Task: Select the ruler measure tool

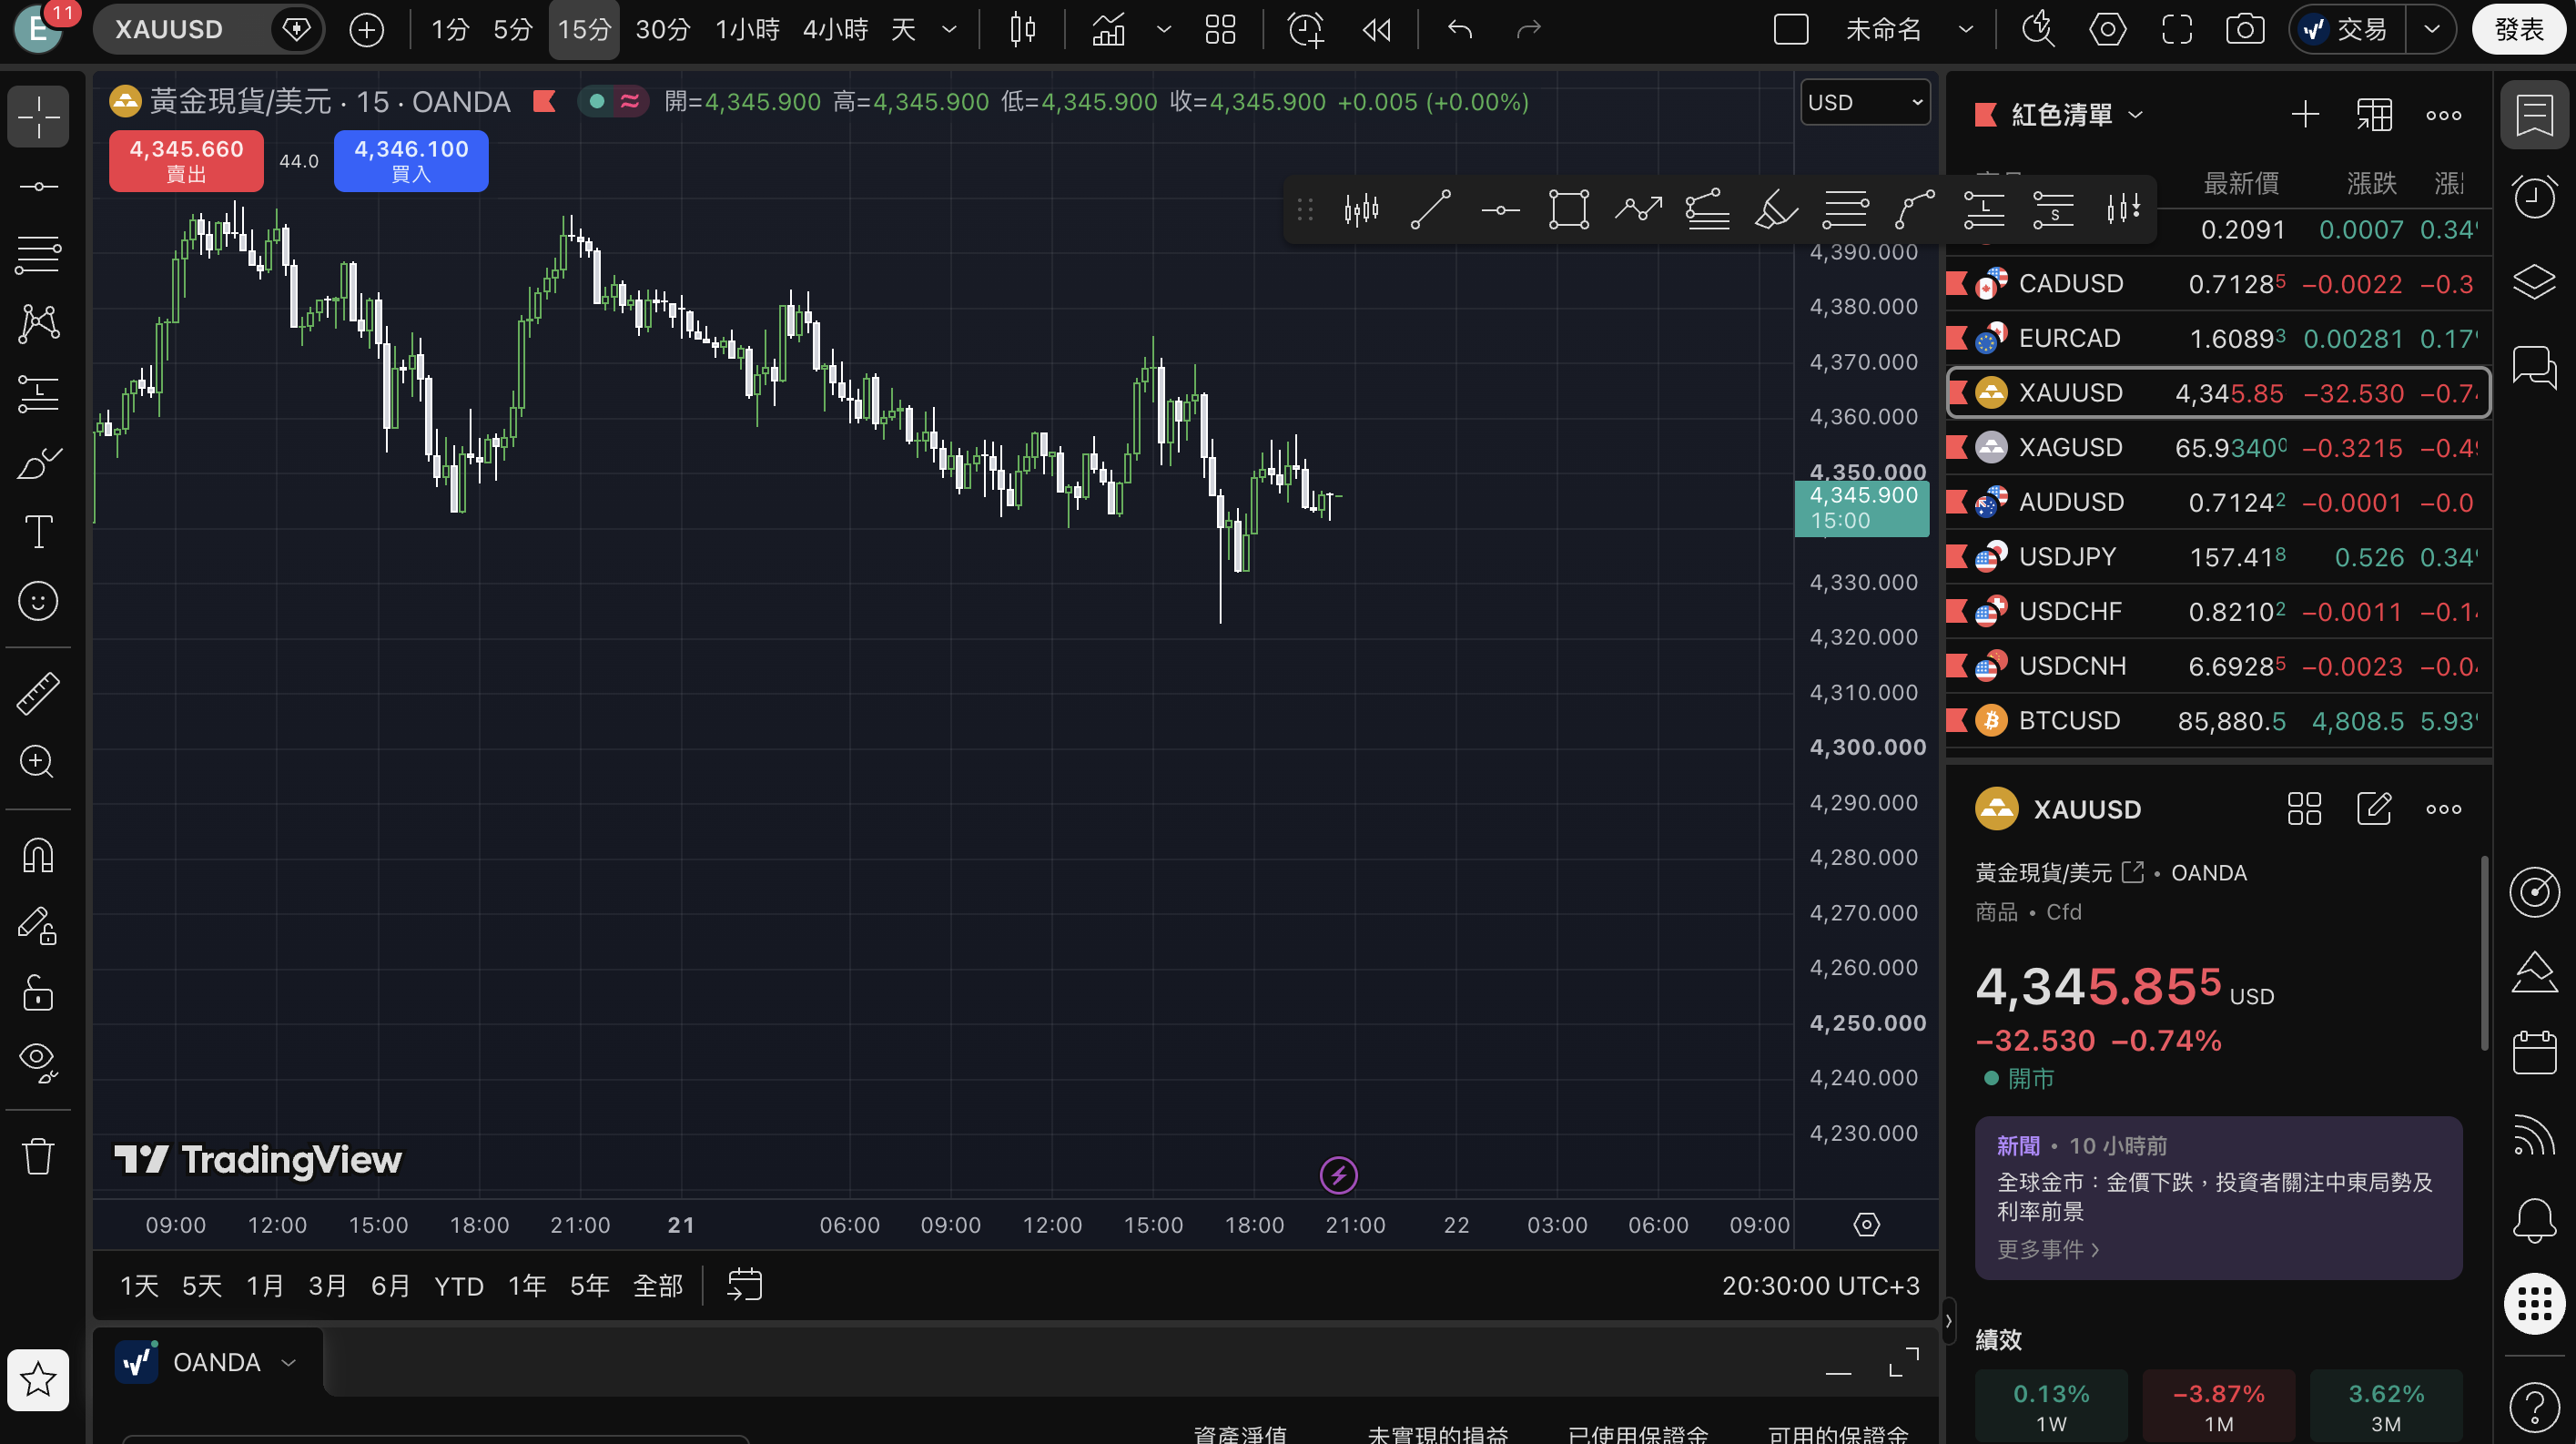Action: tap(38, 693)
